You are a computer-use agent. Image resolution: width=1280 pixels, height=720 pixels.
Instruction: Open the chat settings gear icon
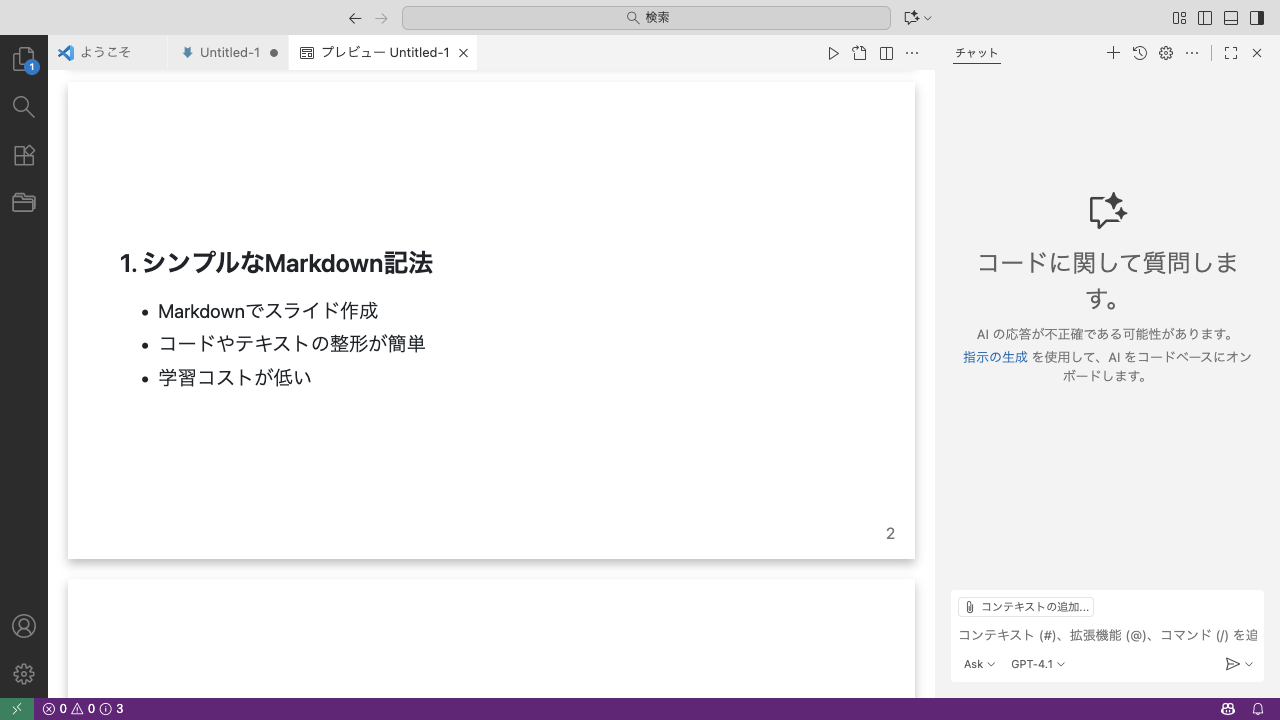coord(1166,53)
